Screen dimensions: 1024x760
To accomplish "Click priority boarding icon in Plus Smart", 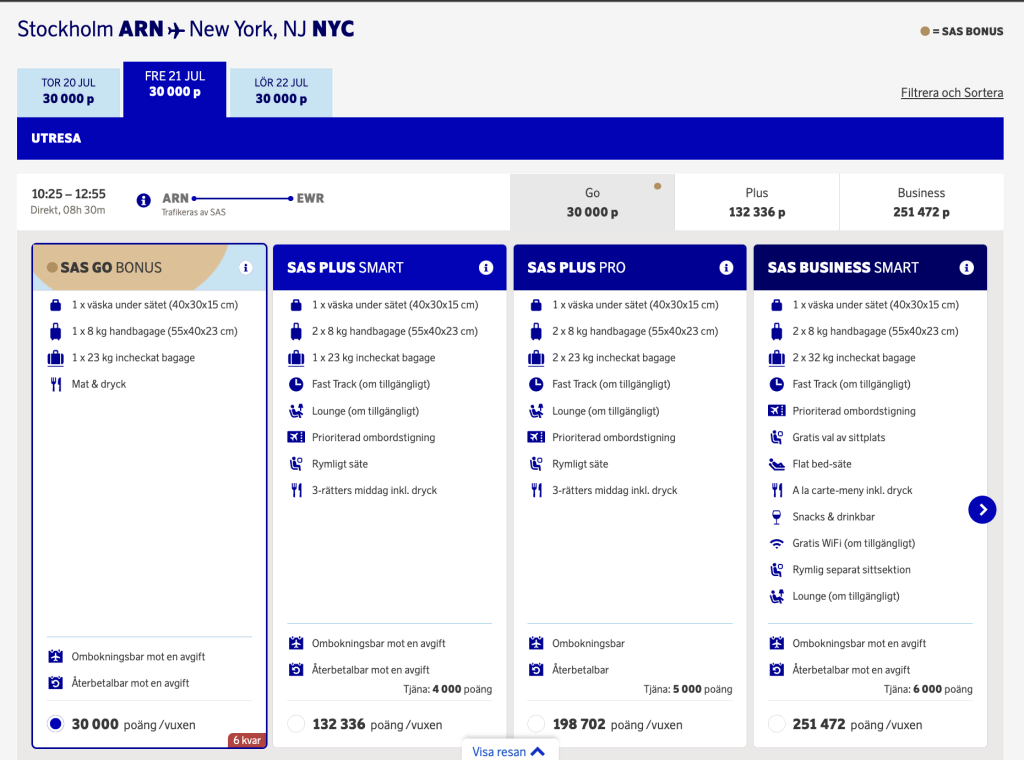I will click(x=296, y=437).
